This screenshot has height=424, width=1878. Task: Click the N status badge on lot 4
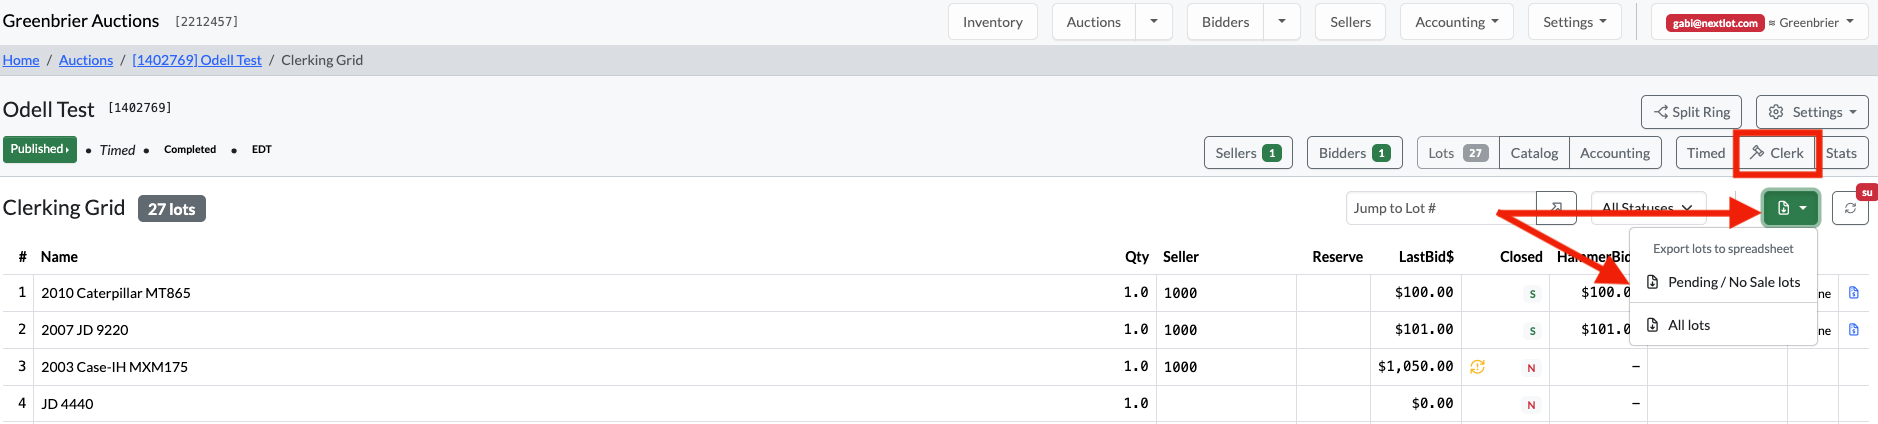[x=1531, y=405]
